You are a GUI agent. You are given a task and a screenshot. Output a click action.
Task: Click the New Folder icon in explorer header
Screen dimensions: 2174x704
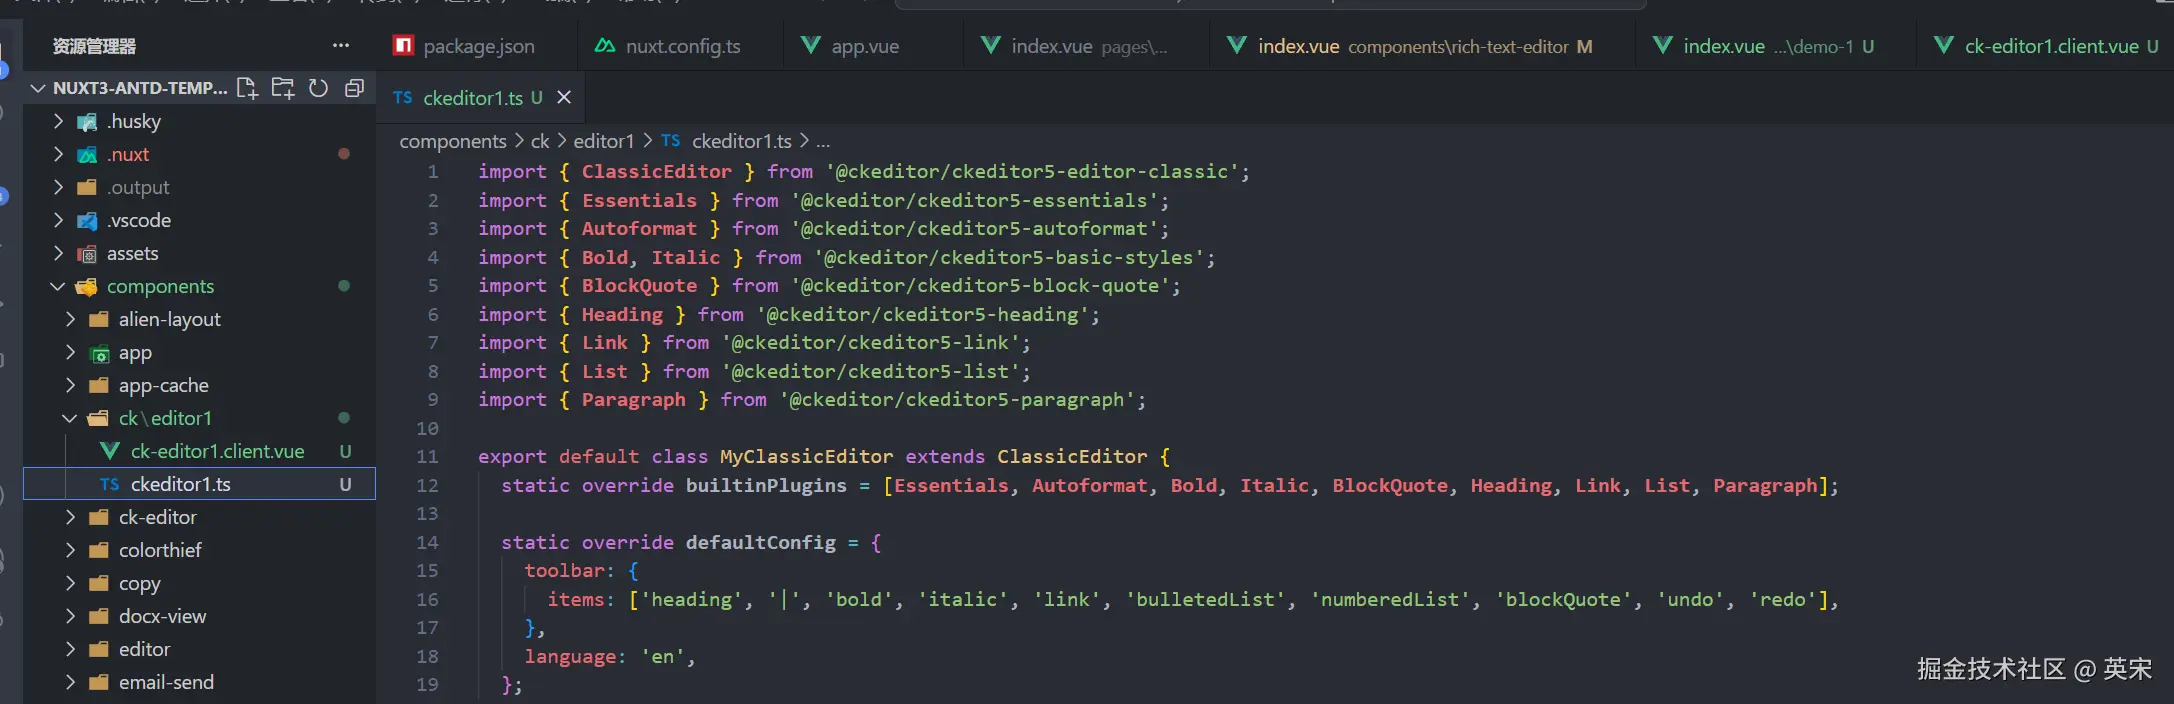283,88
